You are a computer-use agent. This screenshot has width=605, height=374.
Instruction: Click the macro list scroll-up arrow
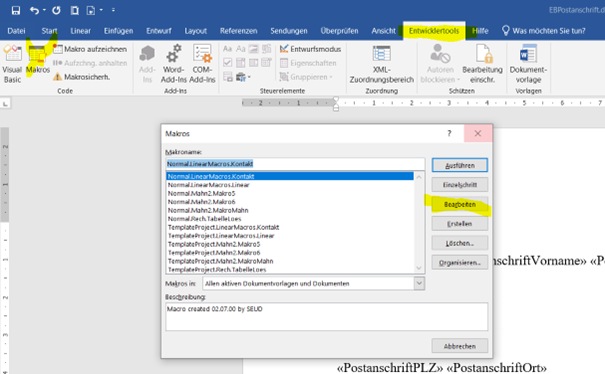(x=419, y=177)
